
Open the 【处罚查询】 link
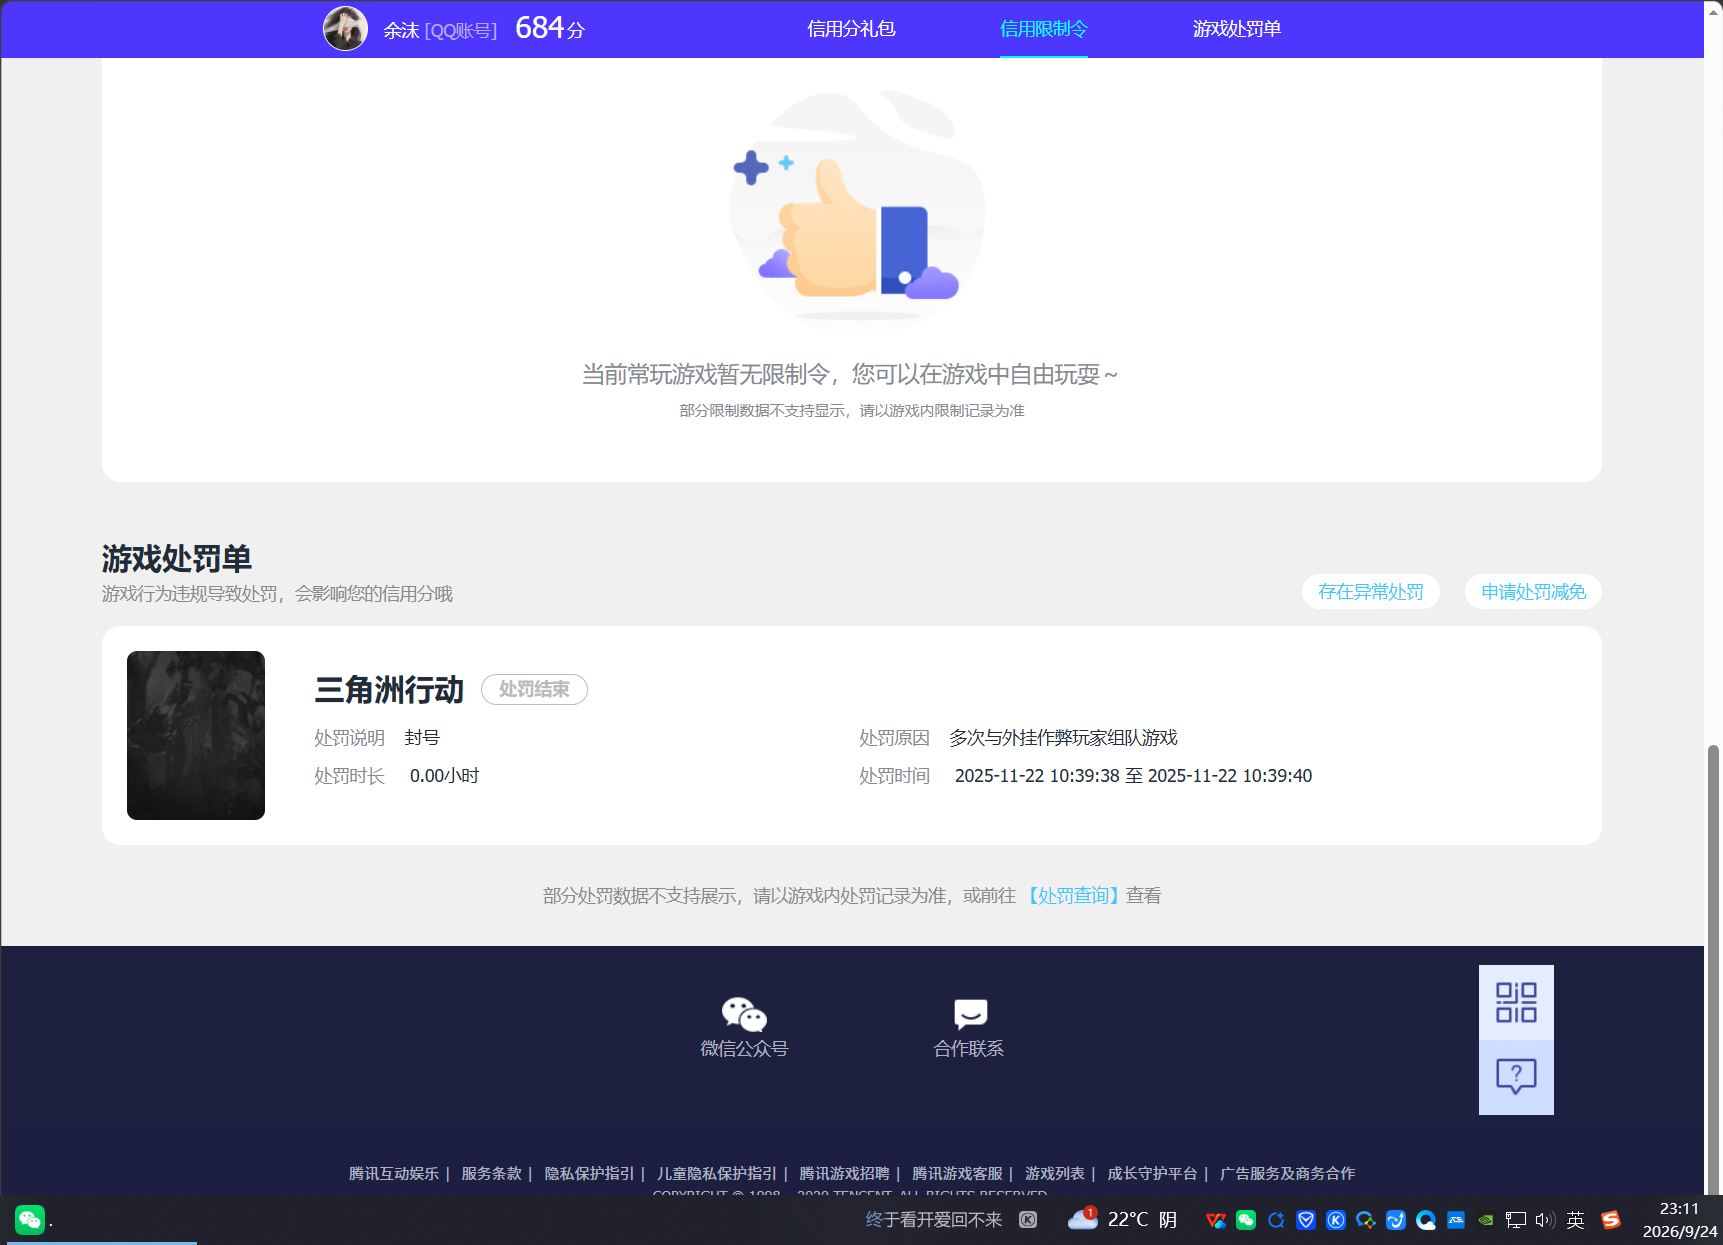coord(1073,895)
